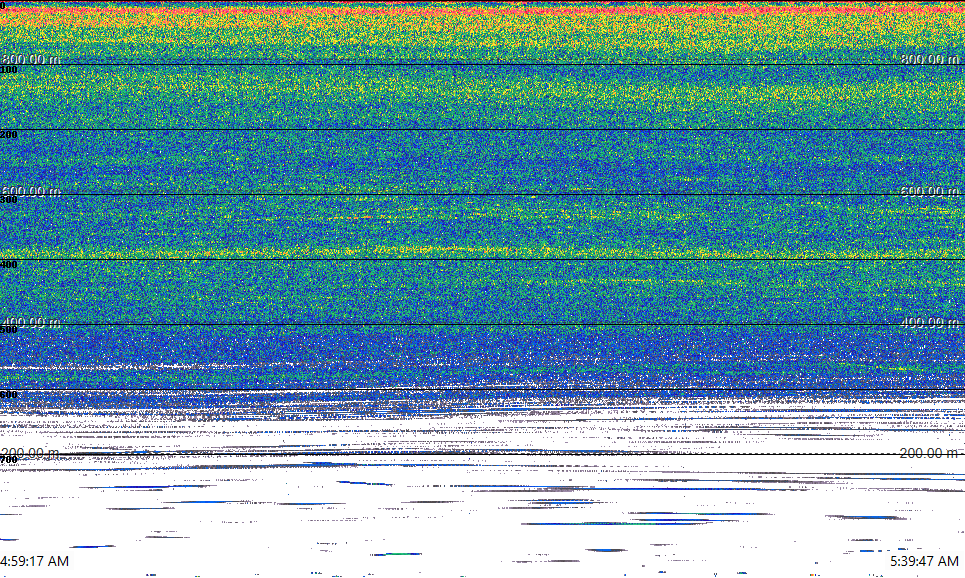The image size is (965, 578).
Task: Click the depth grid label 700
Action: 9,460
